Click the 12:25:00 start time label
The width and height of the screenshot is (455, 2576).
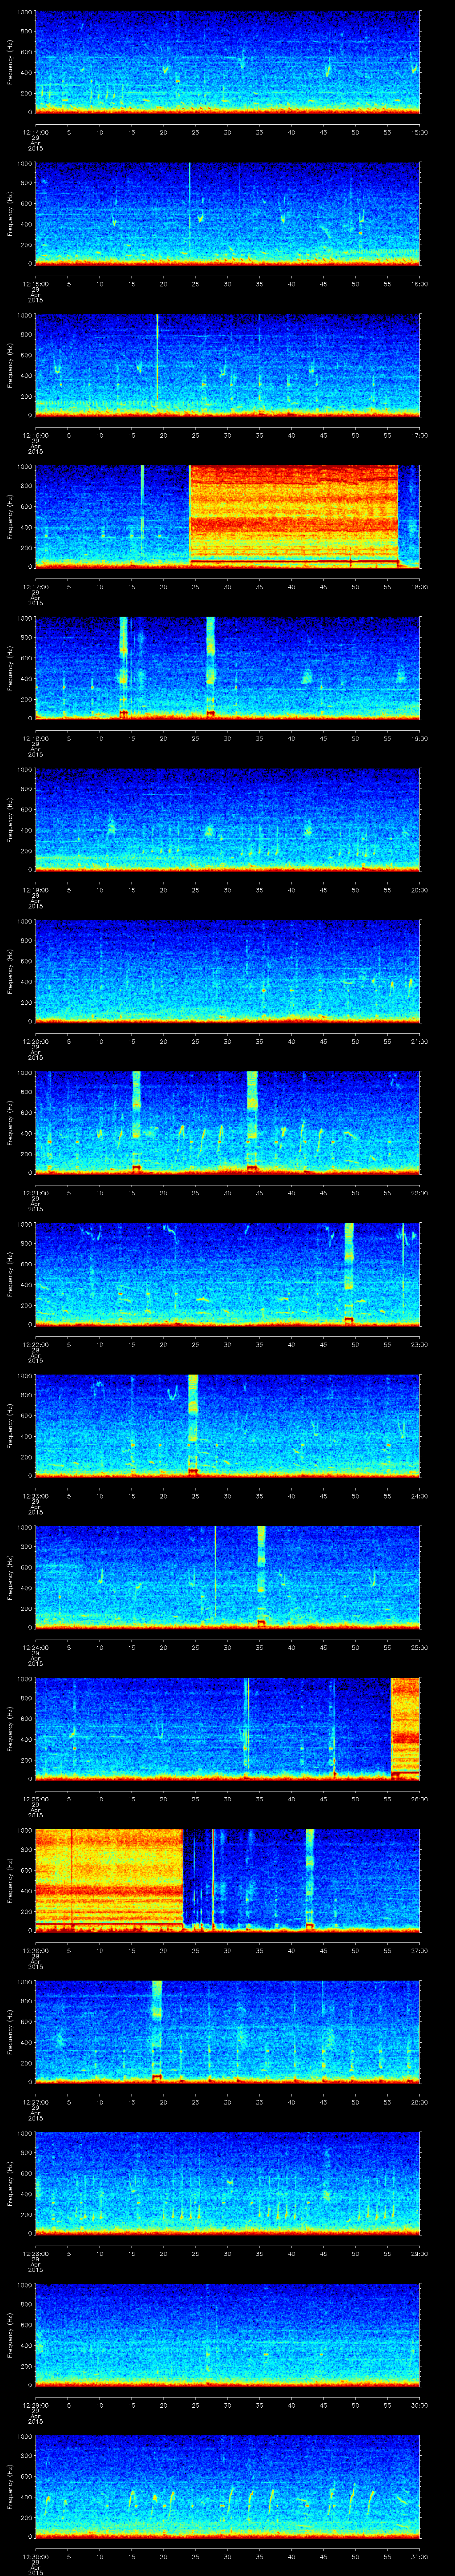point(35,1799)
